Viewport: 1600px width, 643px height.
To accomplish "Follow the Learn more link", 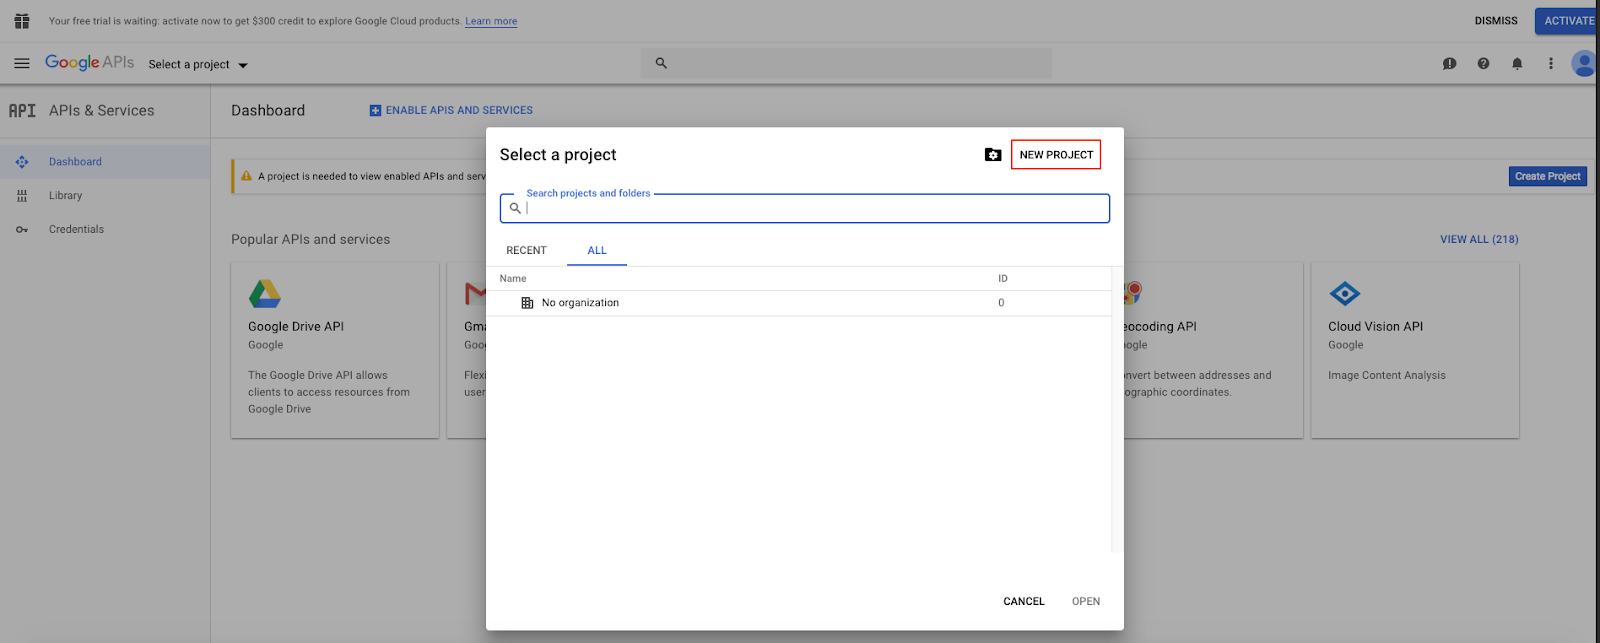I will 491,21.
